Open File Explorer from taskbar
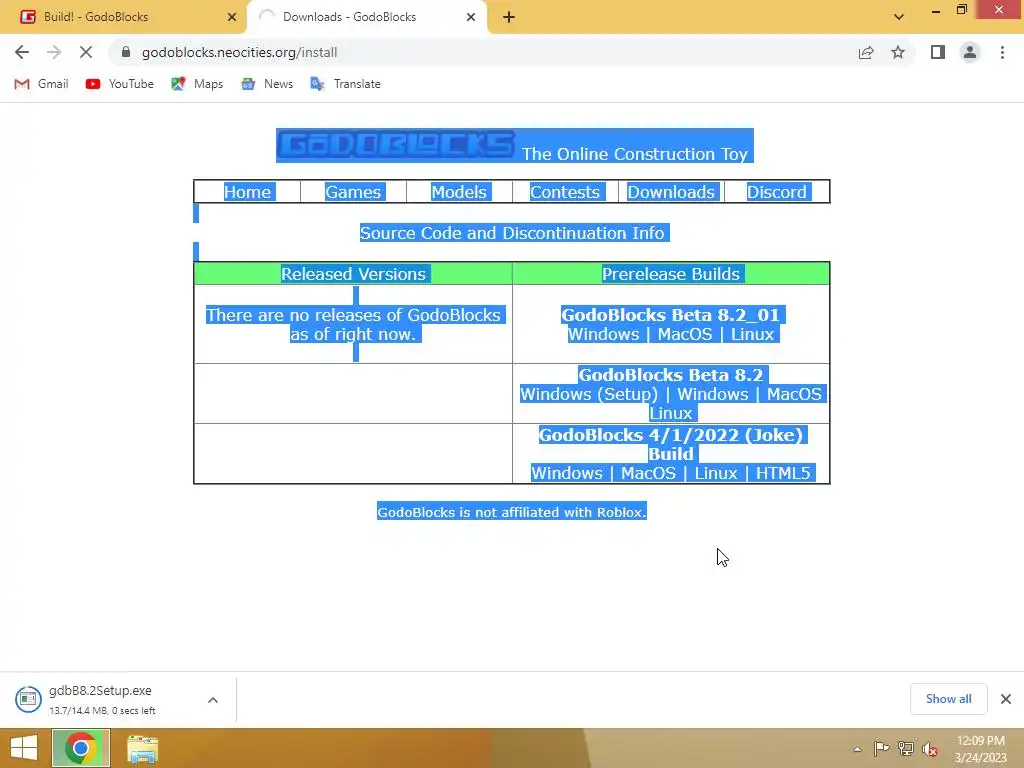The width and height of the screenshot is (1024, 768). tap(142, 749)
